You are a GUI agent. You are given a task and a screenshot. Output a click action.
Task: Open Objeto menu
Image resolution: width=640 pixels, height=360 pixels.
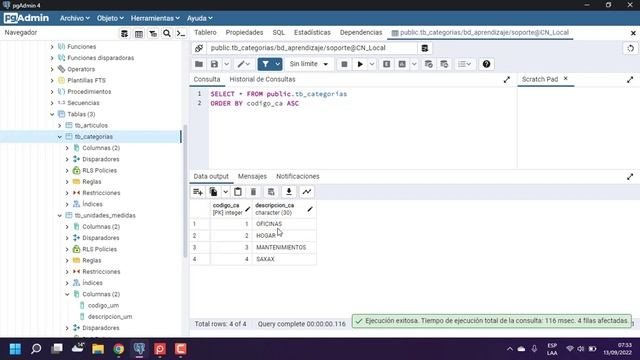click(x=110, y=18)
